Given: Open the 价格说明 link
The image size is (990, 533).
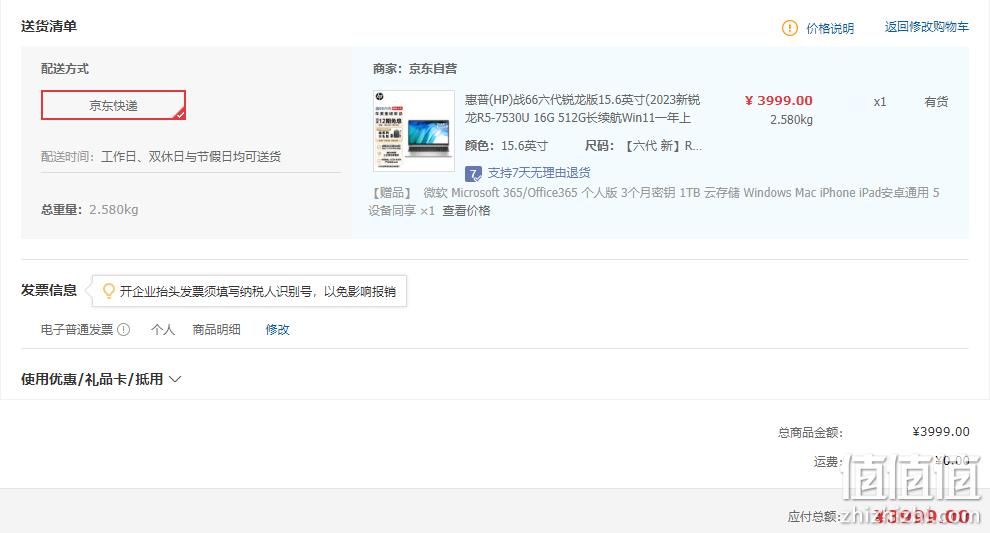Looking at the screenshot, I should [x=830, y=28].
